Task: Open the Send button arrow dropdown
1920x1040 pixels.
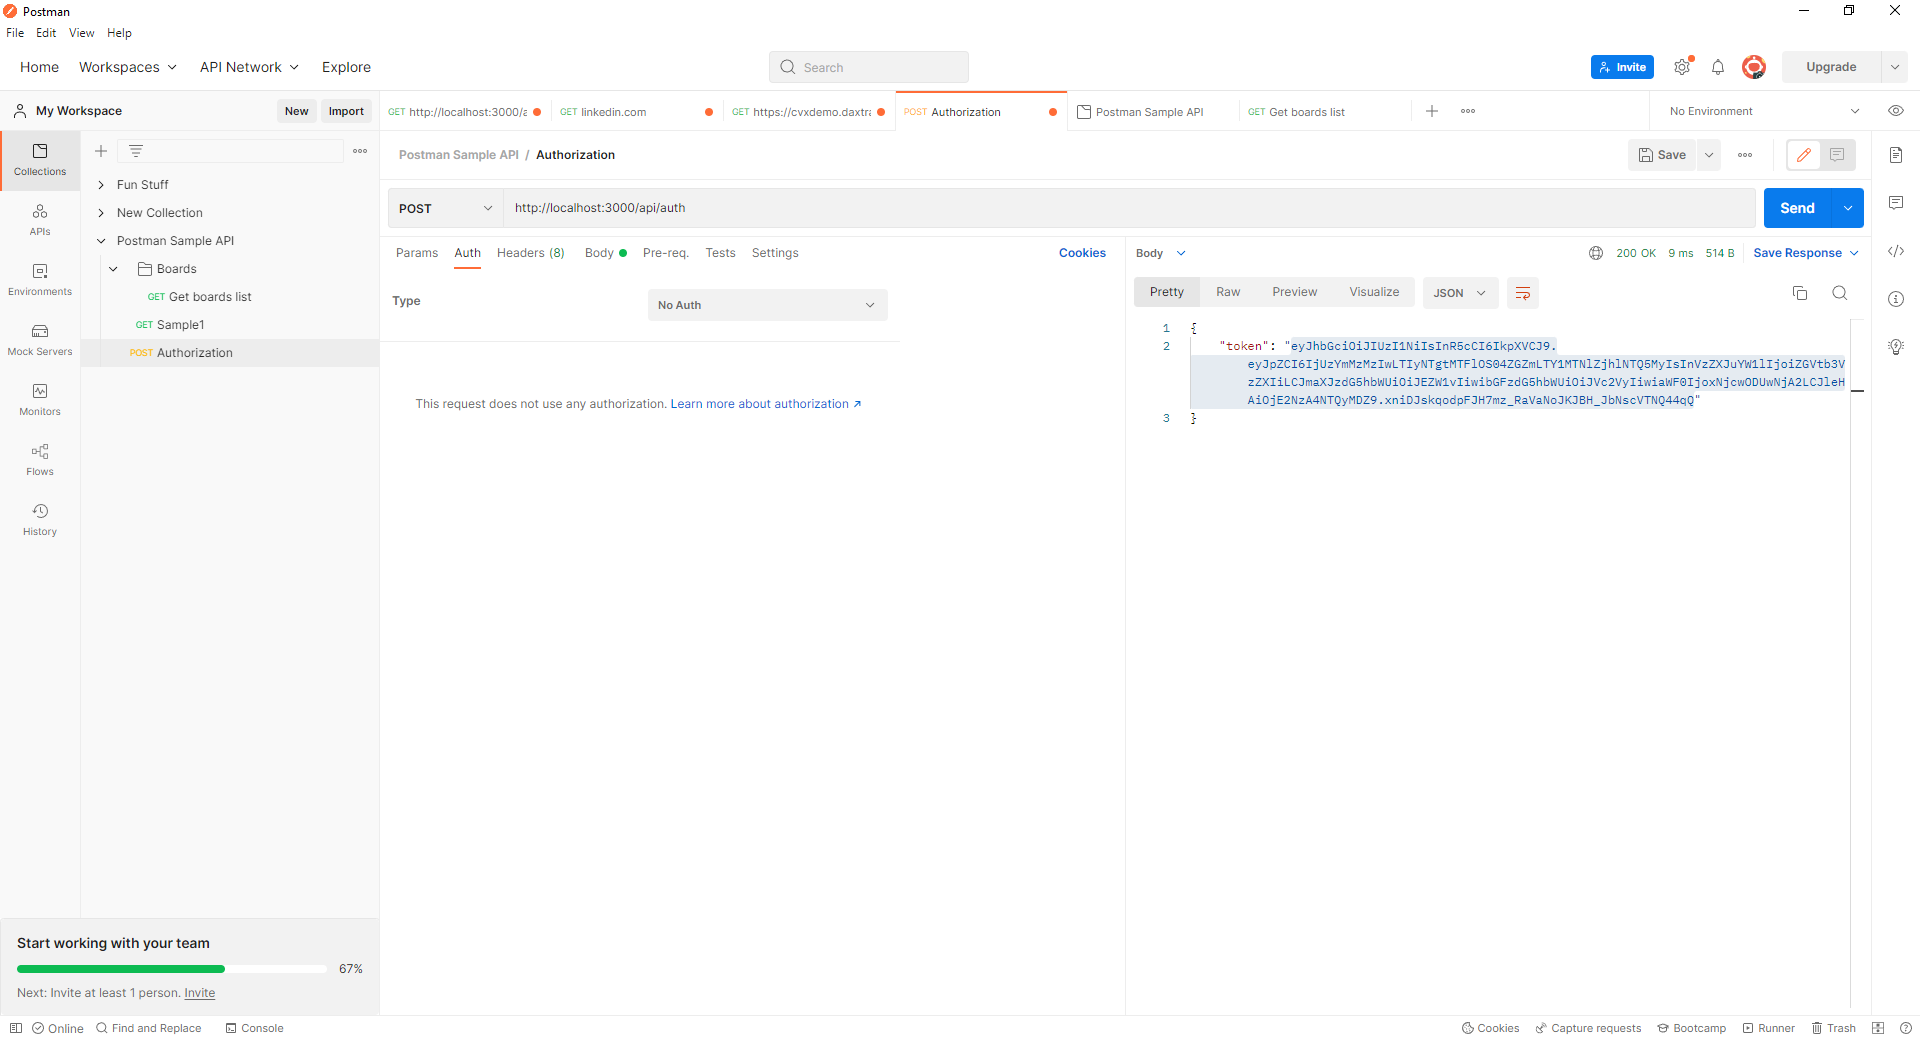Action: [1848, 208]
